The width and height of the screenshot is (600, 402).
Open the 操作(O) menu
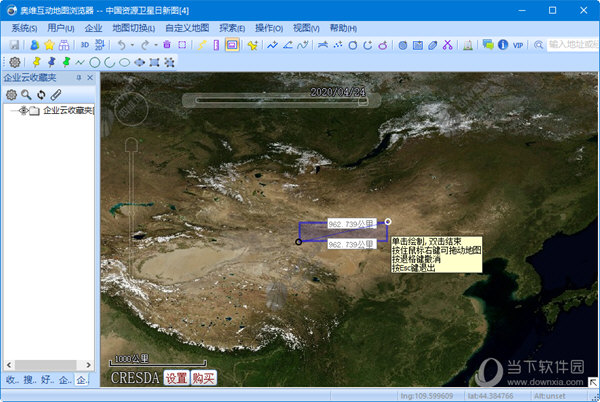(x=269, y=28)
